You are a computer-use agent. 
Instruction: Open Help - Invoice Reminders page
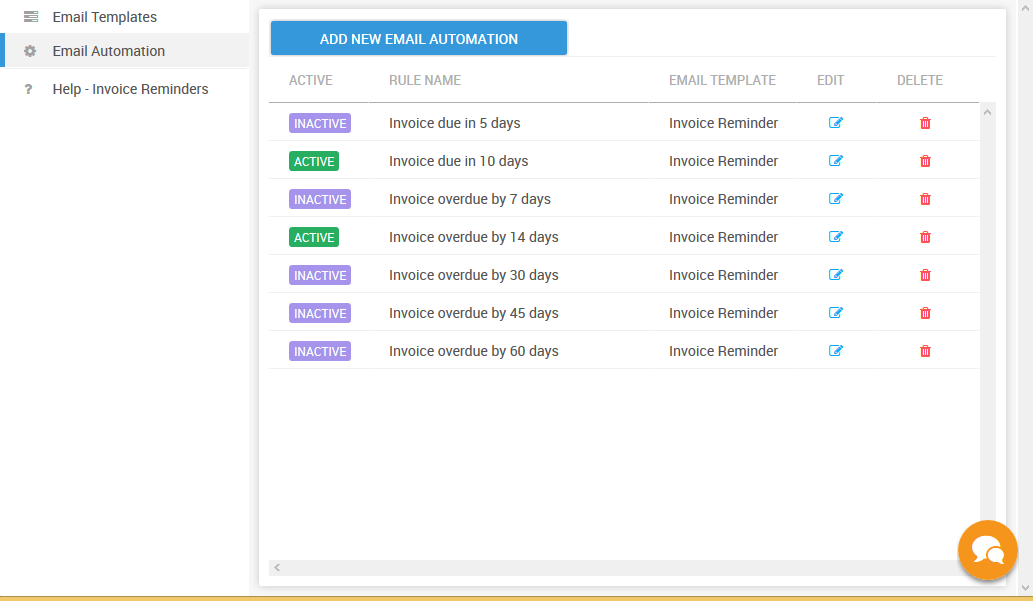[130, 89]
